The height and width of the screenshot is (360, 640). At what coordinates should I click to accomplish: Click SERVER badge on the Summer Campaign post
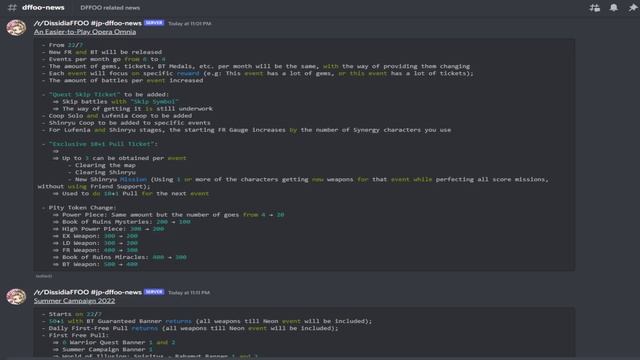[154, 292]
